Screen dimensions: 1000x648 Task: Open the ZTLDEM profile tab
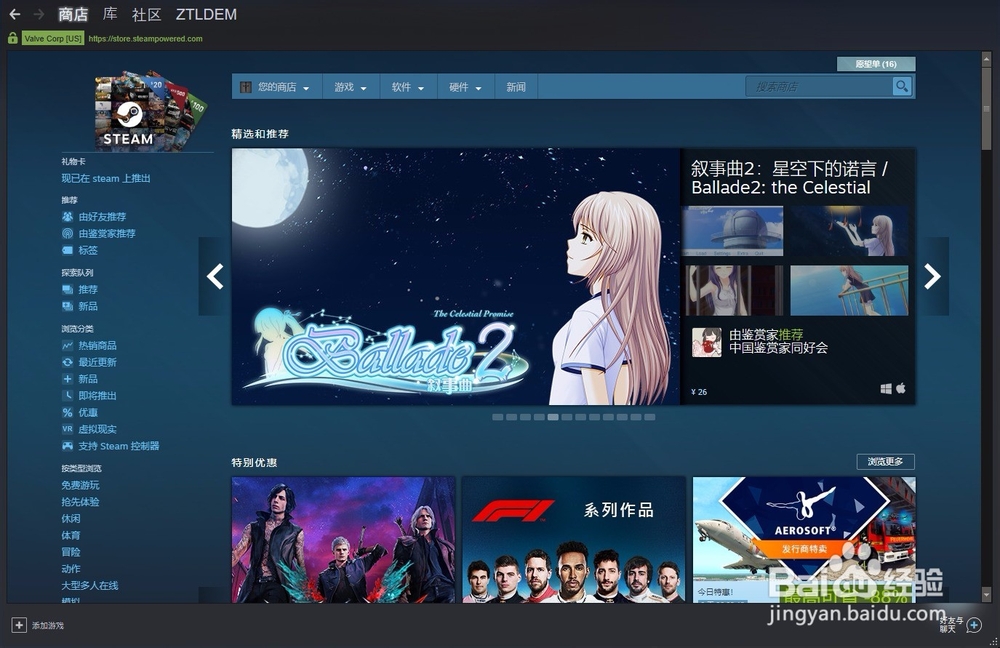[206, 14]
